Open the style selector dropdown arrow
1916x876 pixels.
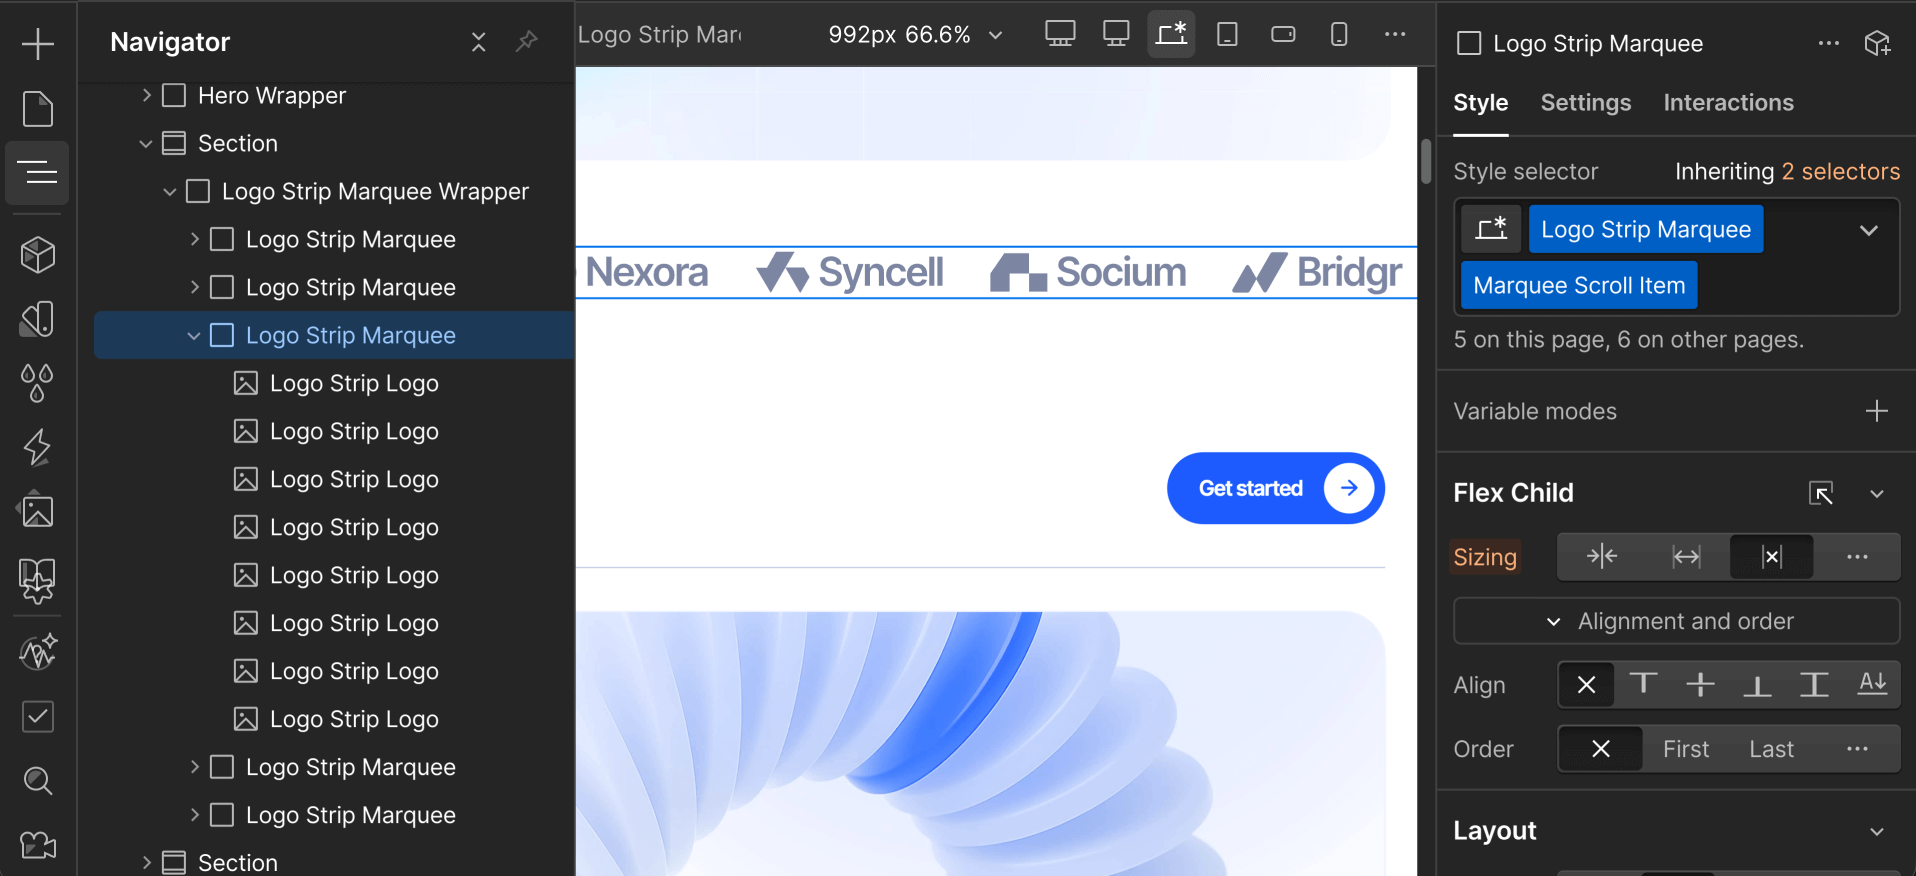pos(1868,230)
